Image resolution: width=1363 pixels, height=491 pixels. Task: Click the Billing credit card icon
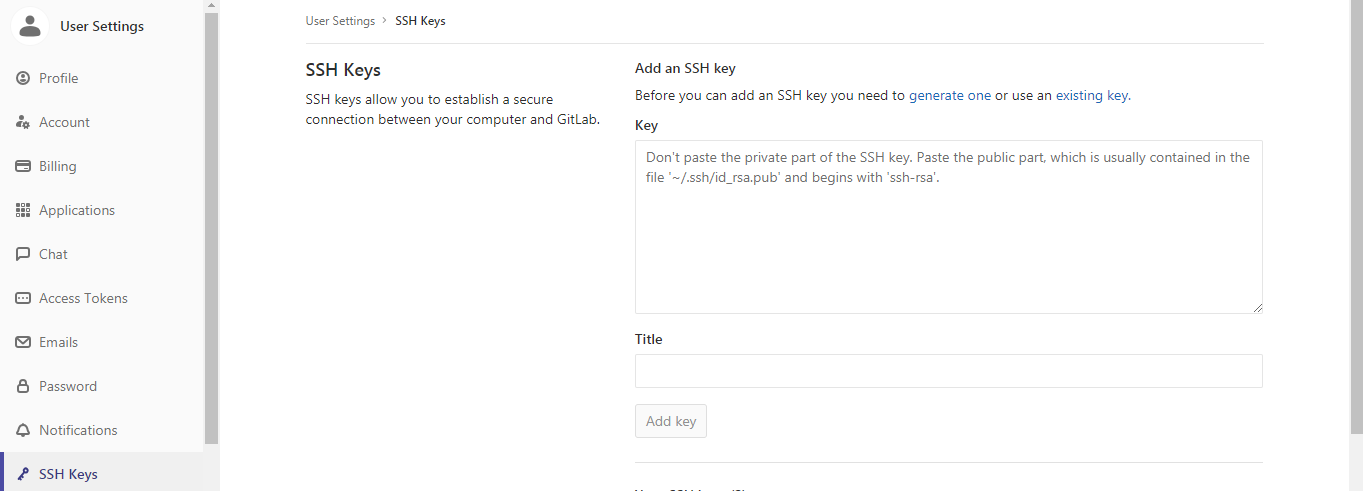click(x=23, y=166)
